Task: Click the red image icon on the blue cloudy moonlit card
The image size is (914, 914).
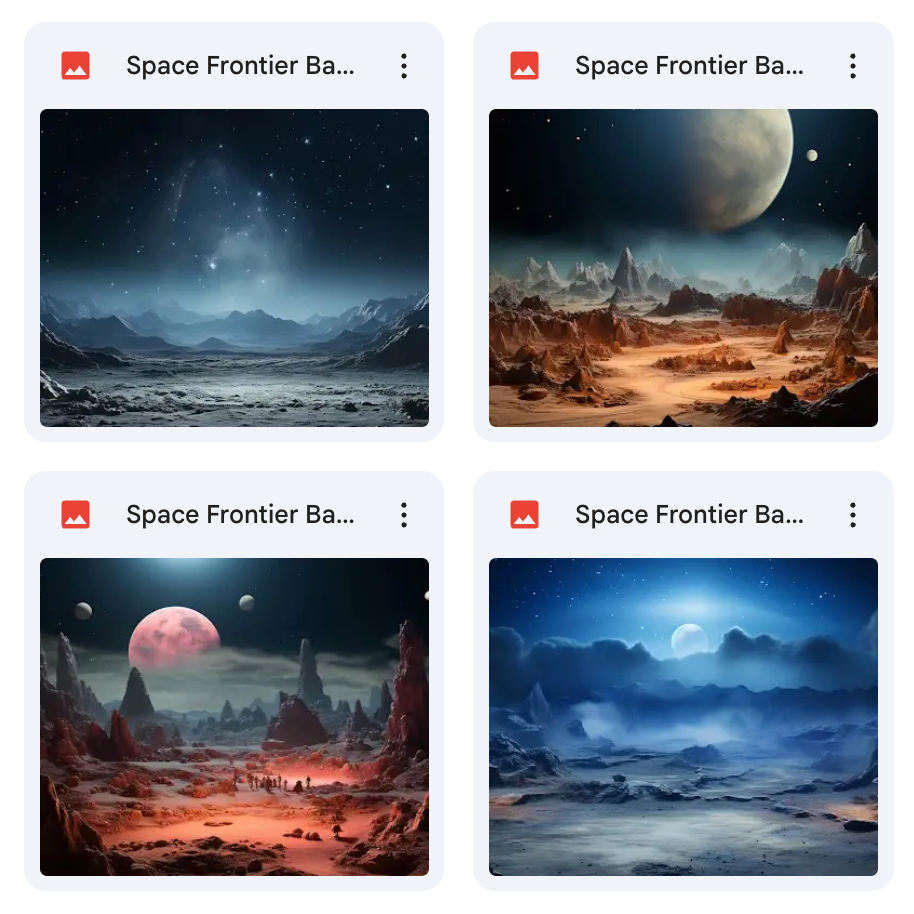Action: point(525,514)
